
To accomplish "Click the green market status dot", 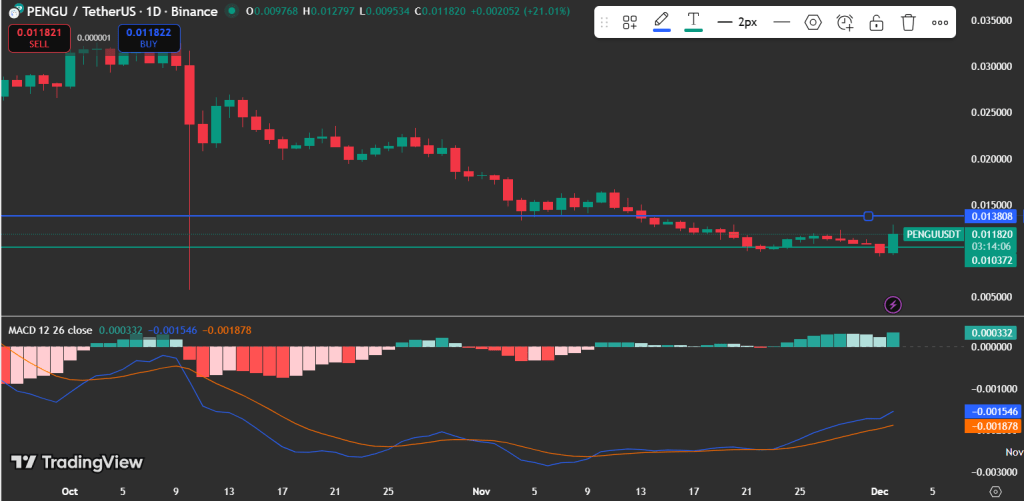I will click(x=229, y=11).
